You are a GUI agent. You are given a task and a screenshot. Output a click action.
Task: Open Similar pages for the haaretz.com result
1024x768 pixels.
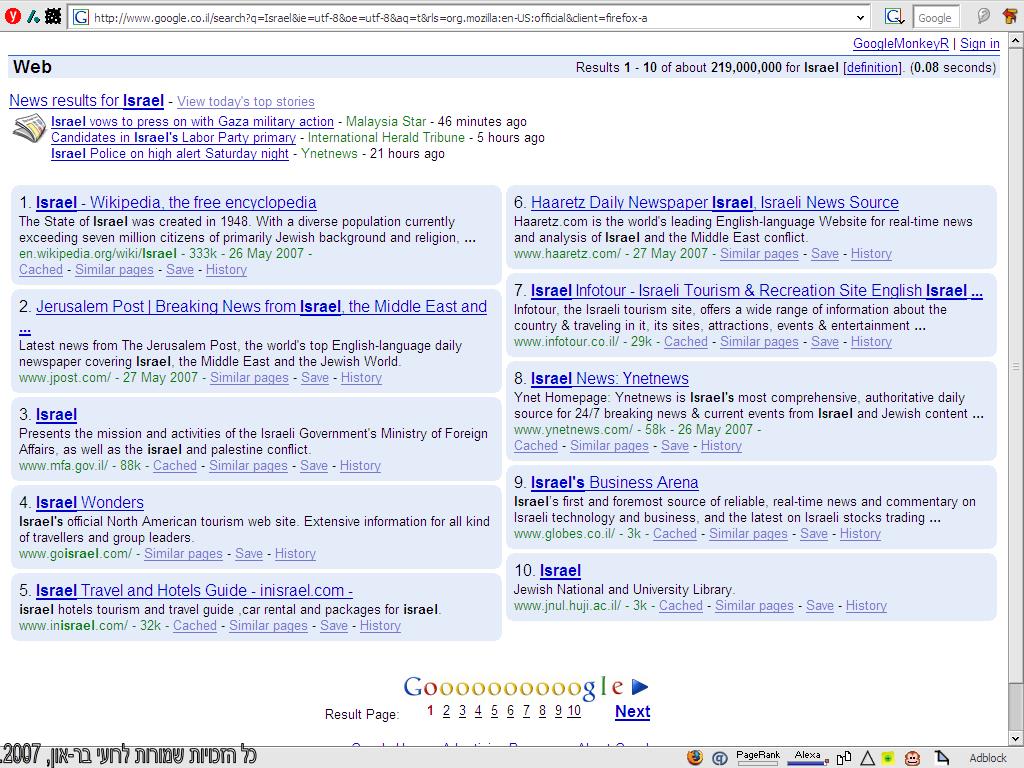click(759, 253)
